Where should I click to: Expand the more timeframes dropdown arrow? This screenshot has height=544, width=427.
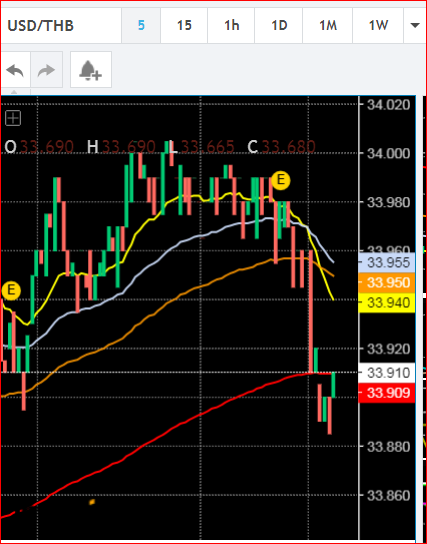415,25
